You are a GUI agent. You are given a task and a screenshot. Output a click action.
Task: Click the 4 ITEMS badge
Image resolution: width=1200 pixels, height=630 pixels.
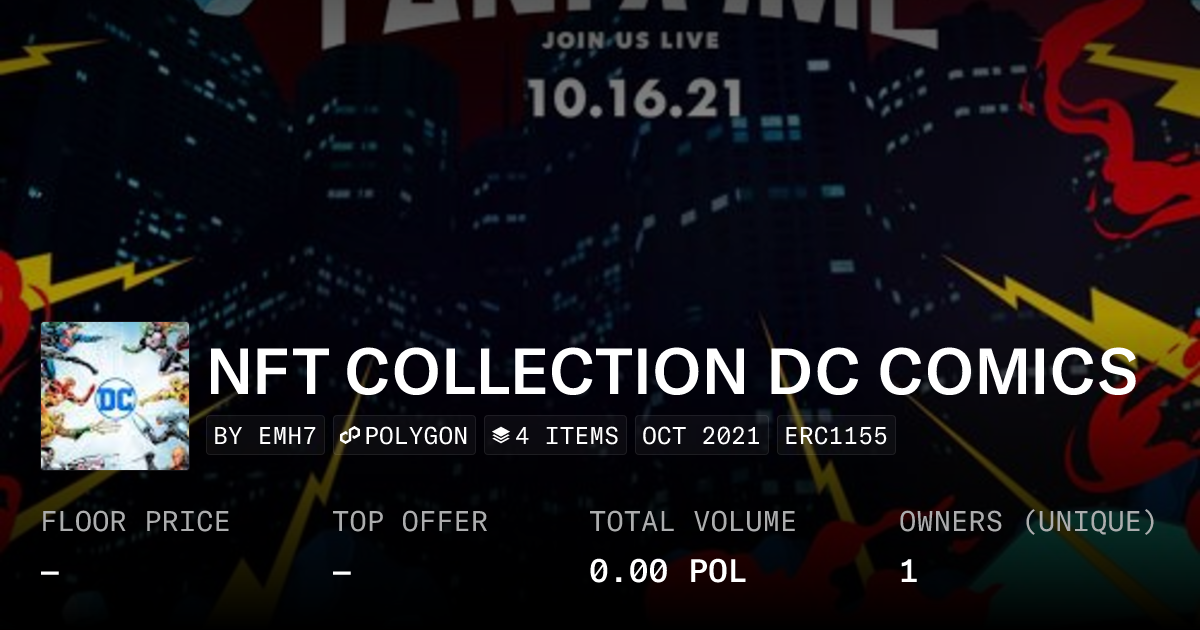(x=555, y=436)
